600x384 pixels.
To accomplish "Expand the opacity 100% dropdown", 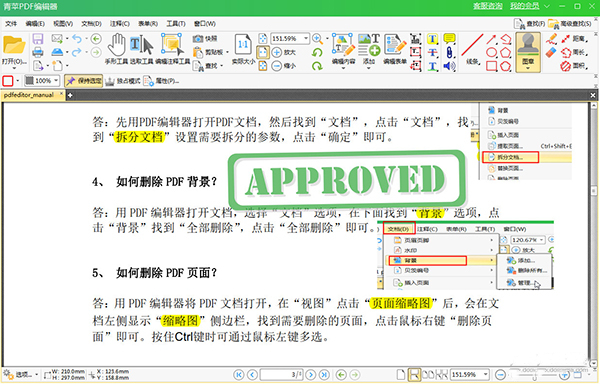I will (x=56, y=81).
